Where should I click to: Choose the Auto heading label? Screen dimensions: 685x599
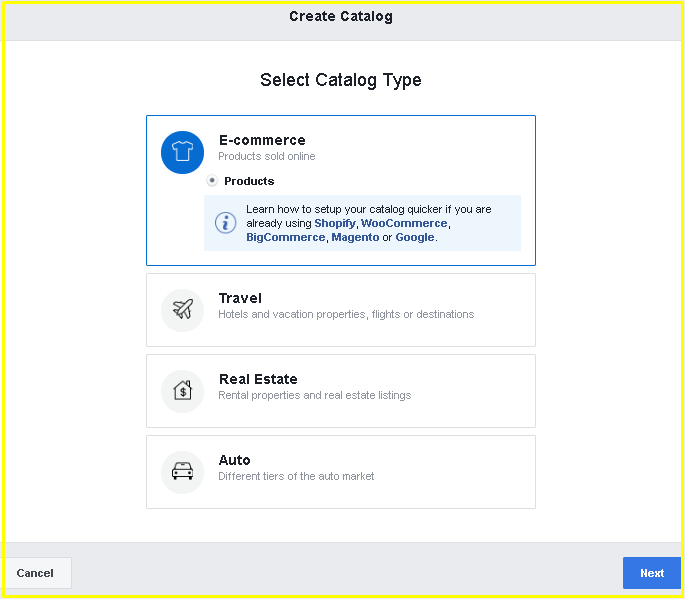(234, 460)
